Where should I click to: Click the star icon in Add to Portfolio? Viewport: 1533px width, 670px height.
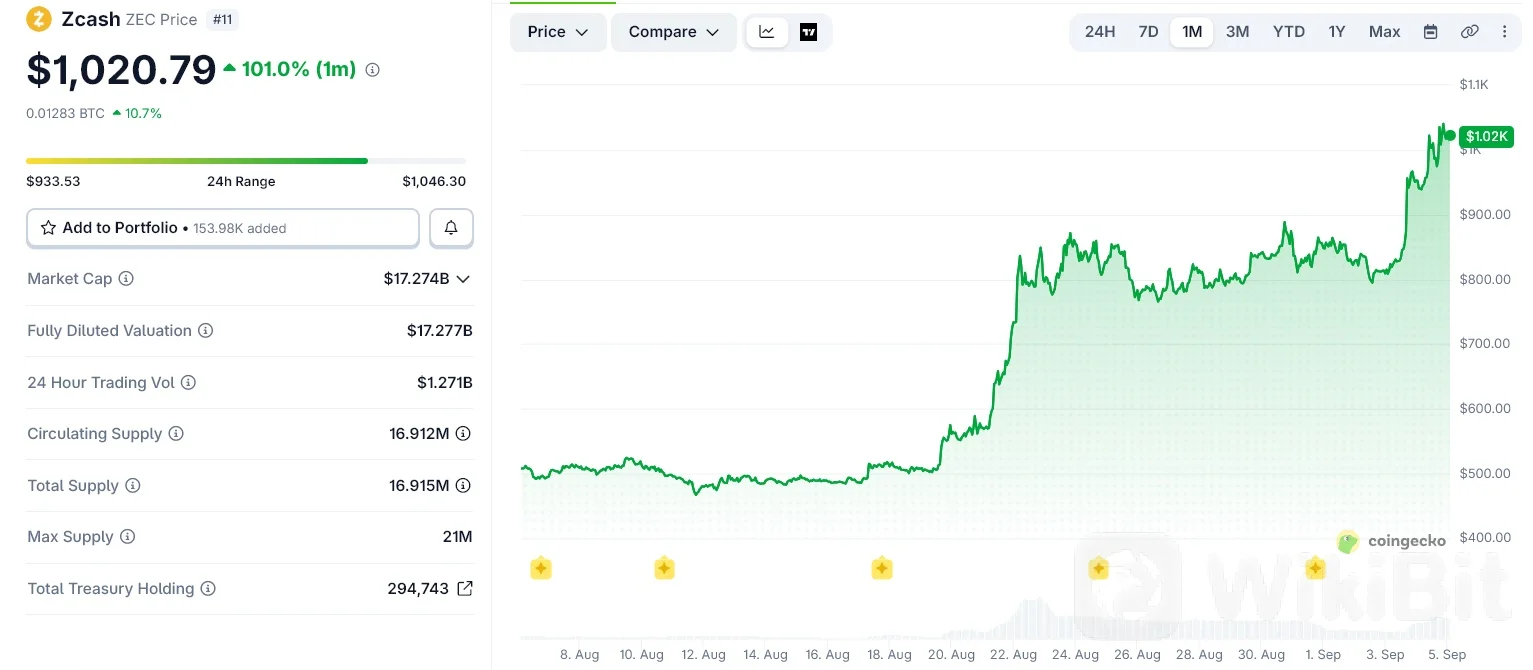[48, 228]
